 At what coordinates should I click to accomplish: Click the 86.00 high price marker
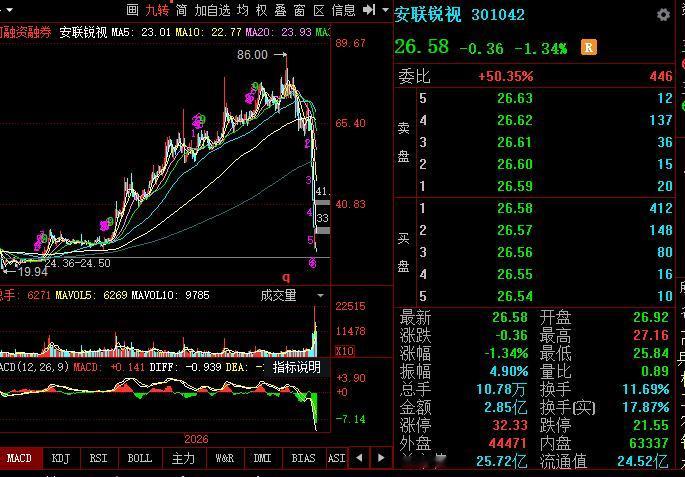(x=253, y=55)
